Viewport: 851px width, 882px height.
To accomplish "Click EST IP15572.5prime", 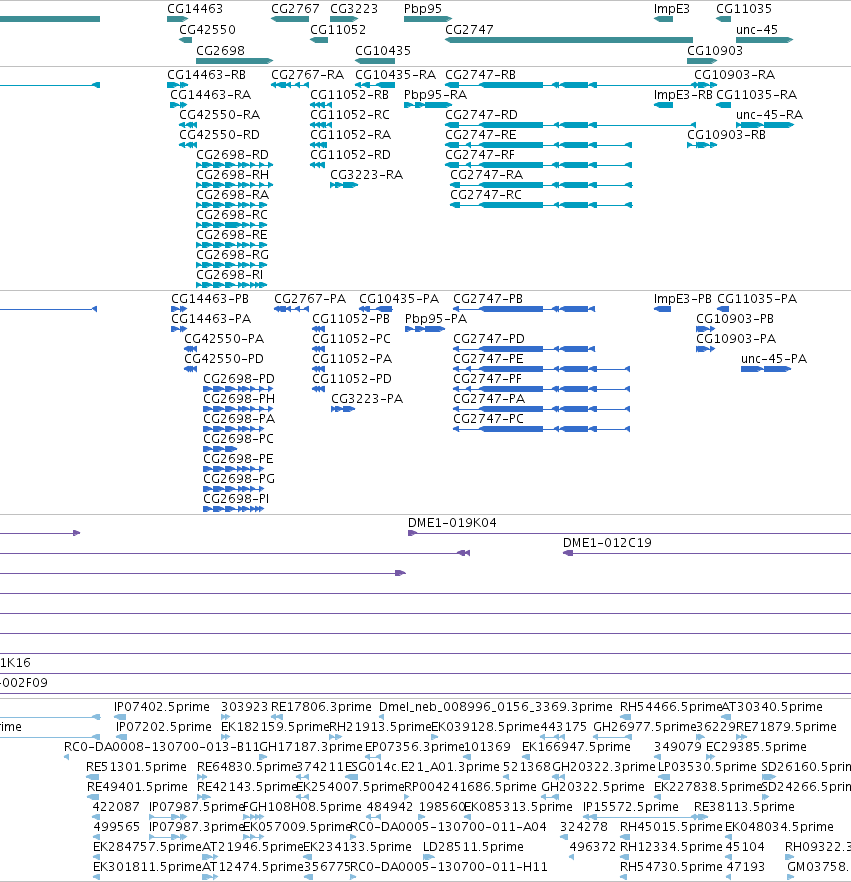I will (x=631, y=807).
